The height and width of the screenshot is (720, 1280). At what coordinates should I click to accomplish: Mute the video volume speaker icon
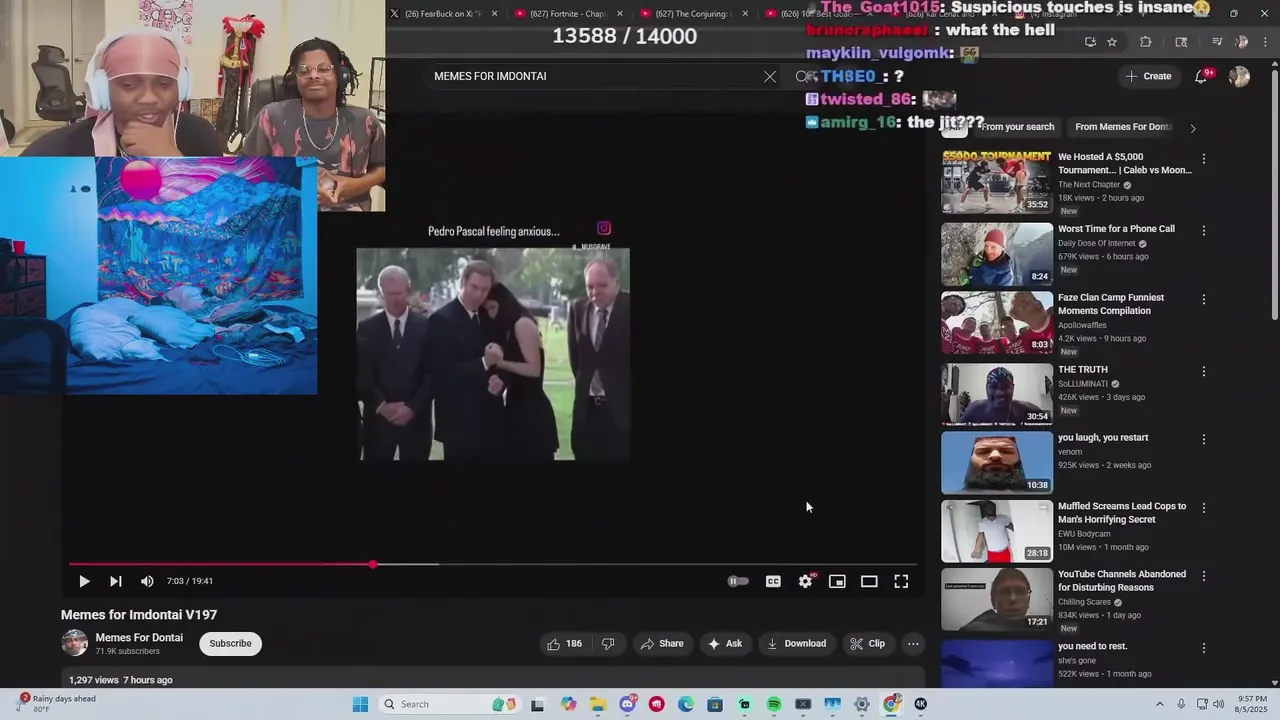[x=147, y=581]
